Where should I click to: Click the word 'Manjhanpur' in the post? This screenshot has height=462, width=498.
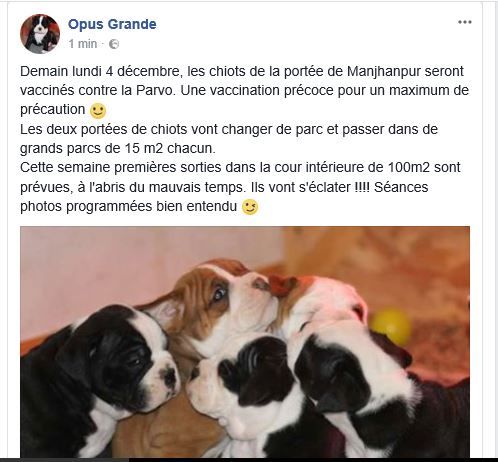tap(380, 71)
